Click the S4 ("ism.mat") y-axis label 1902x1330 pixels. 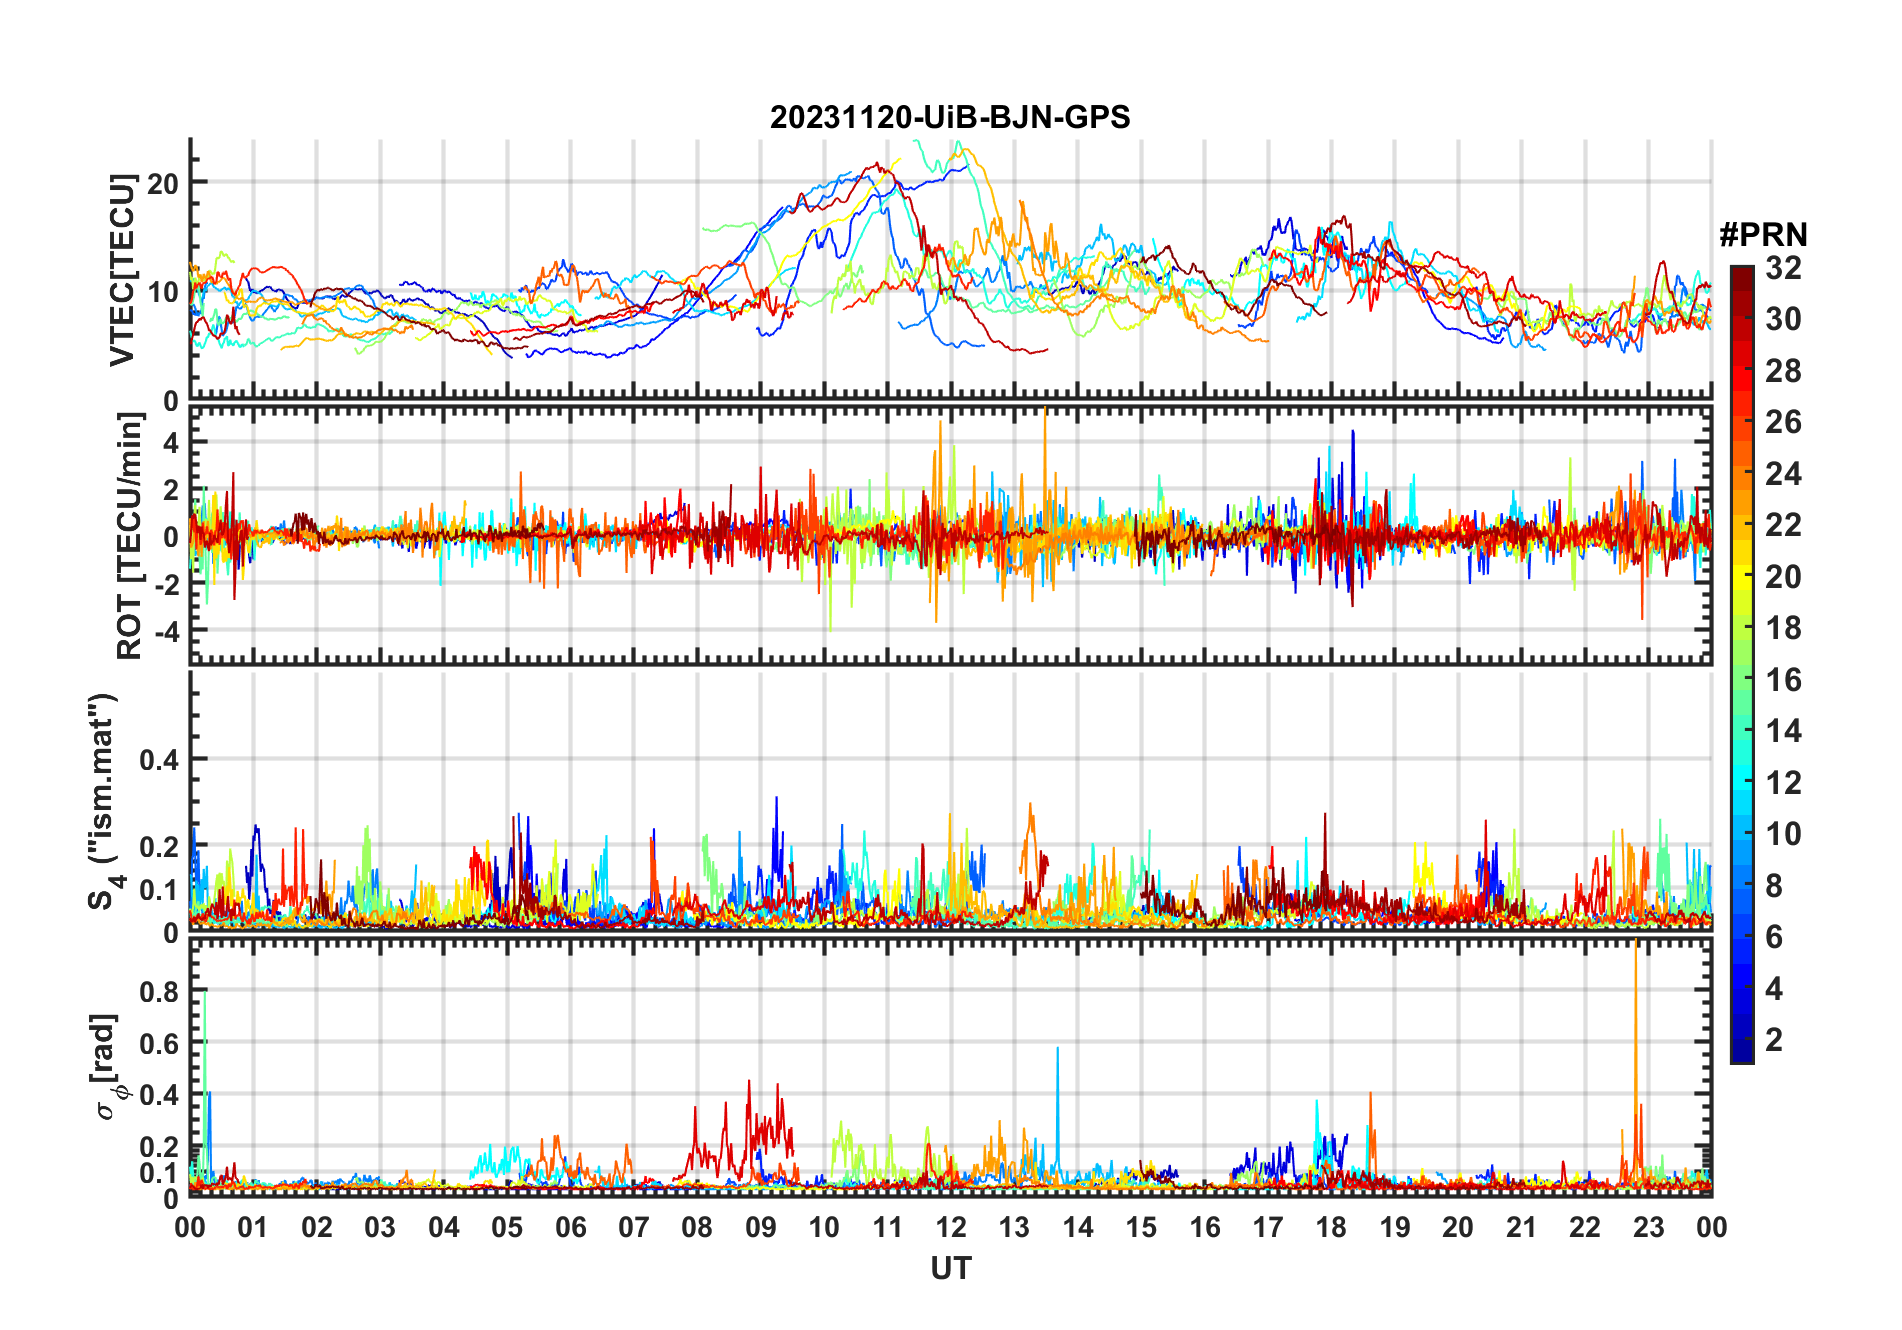coord(104,802)
